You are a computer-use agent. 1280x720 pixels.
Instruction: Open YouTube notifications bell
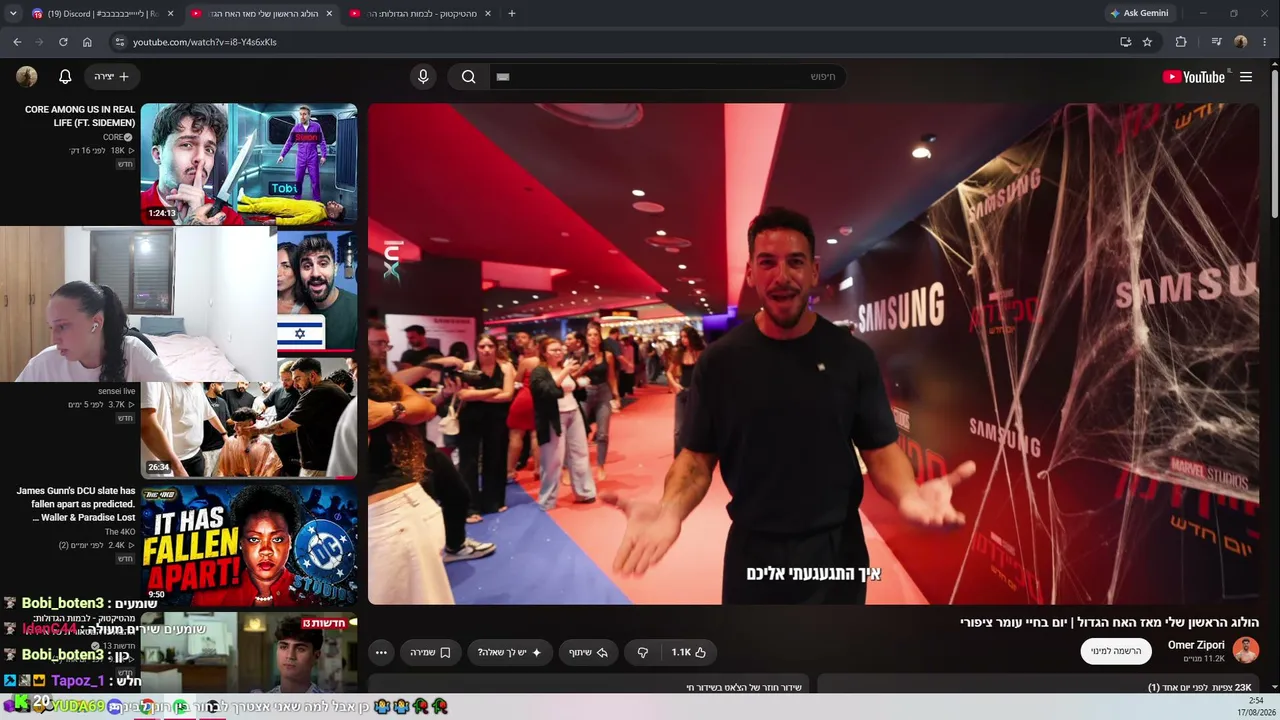pyautogui.click(x=65, y=76)
